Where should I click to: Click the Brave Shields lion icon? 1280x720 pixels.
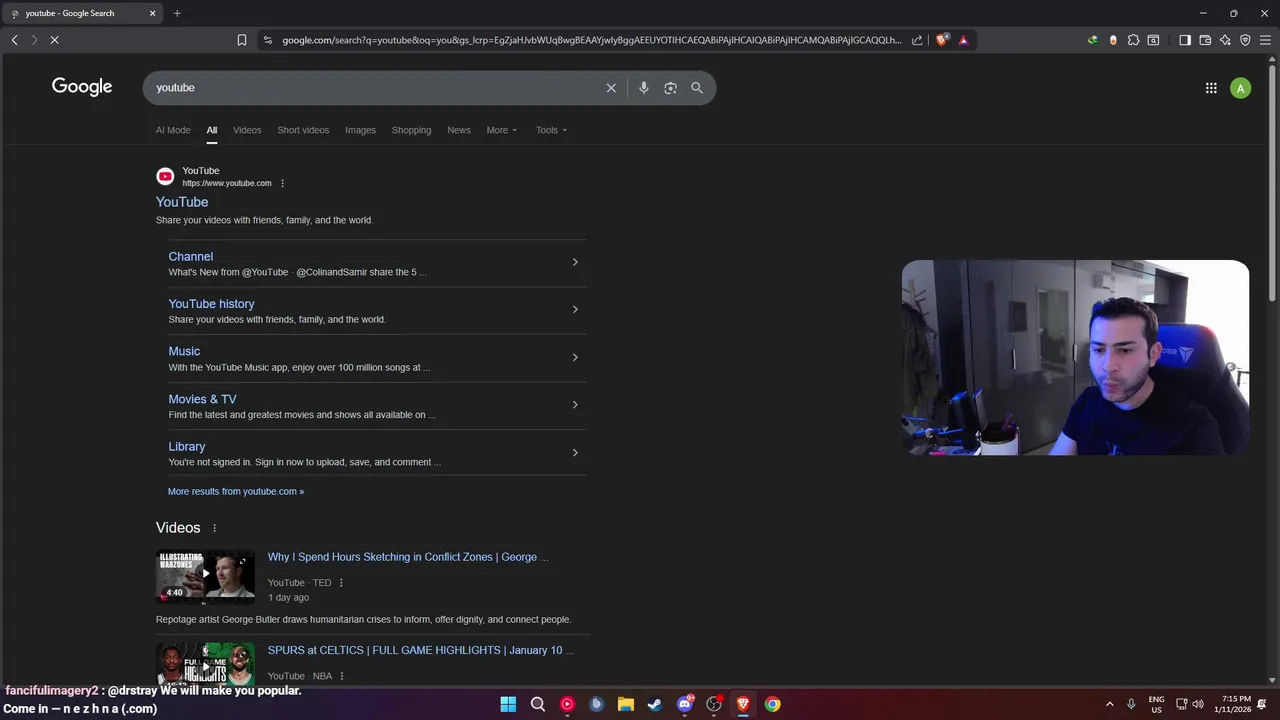coord(942,40)
